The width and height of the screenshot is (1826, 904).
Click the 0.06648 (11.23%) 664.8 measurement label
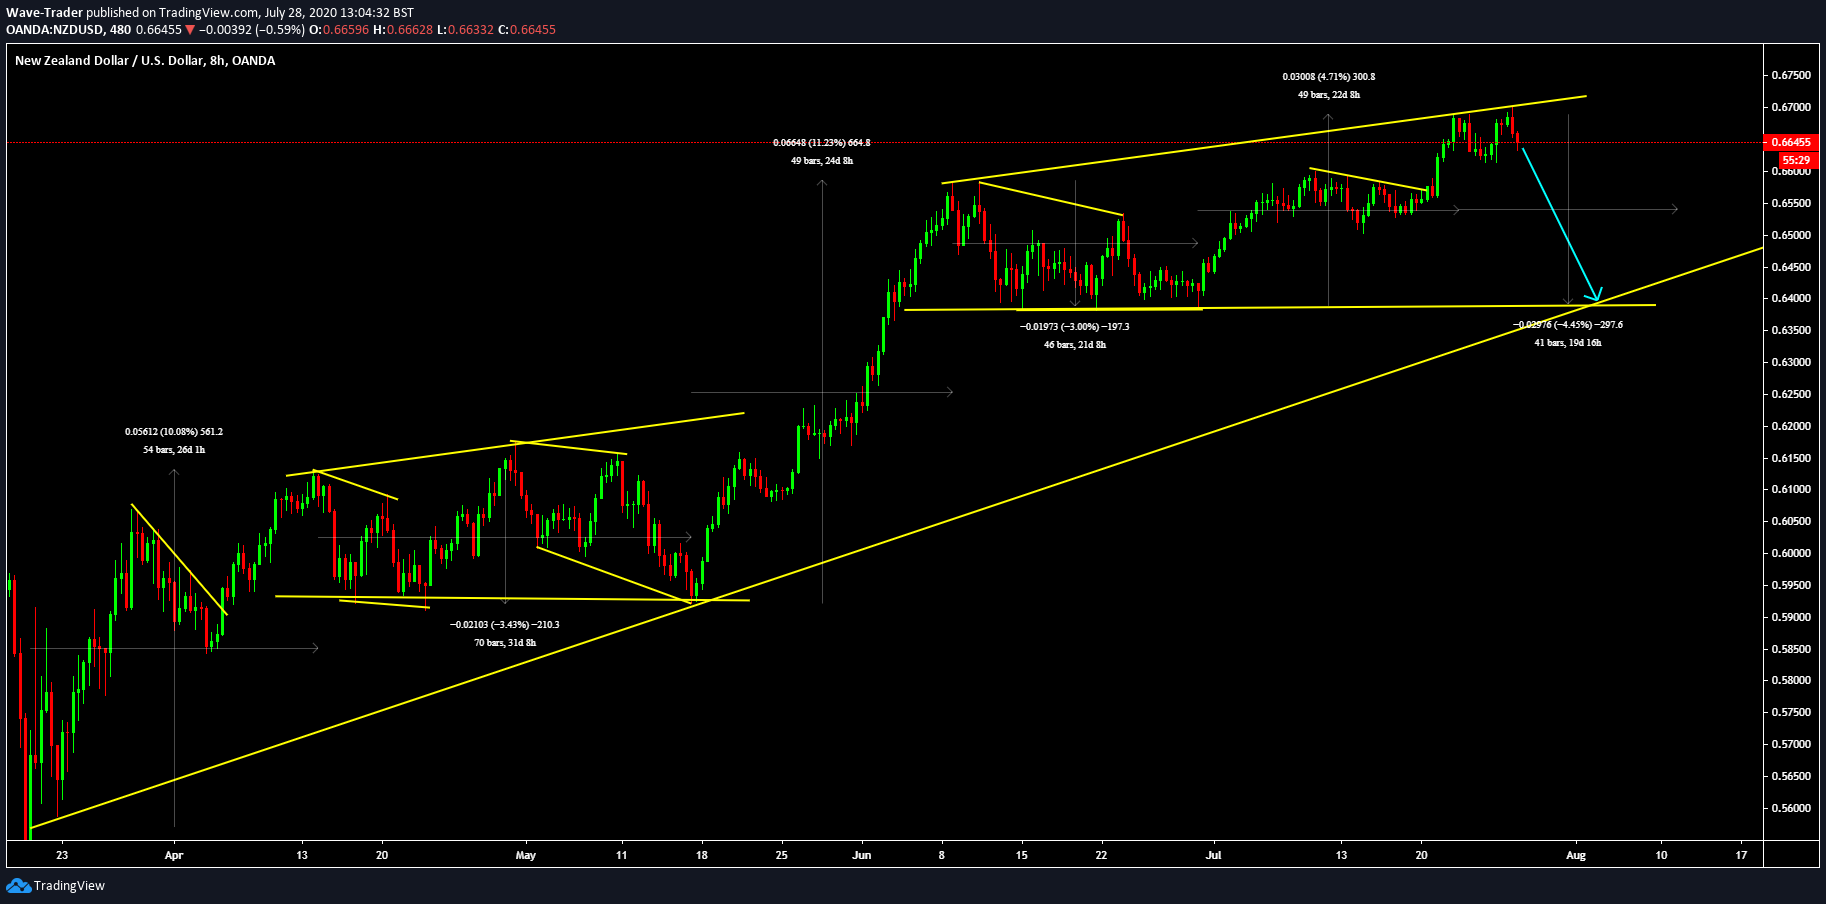[822, 143]
